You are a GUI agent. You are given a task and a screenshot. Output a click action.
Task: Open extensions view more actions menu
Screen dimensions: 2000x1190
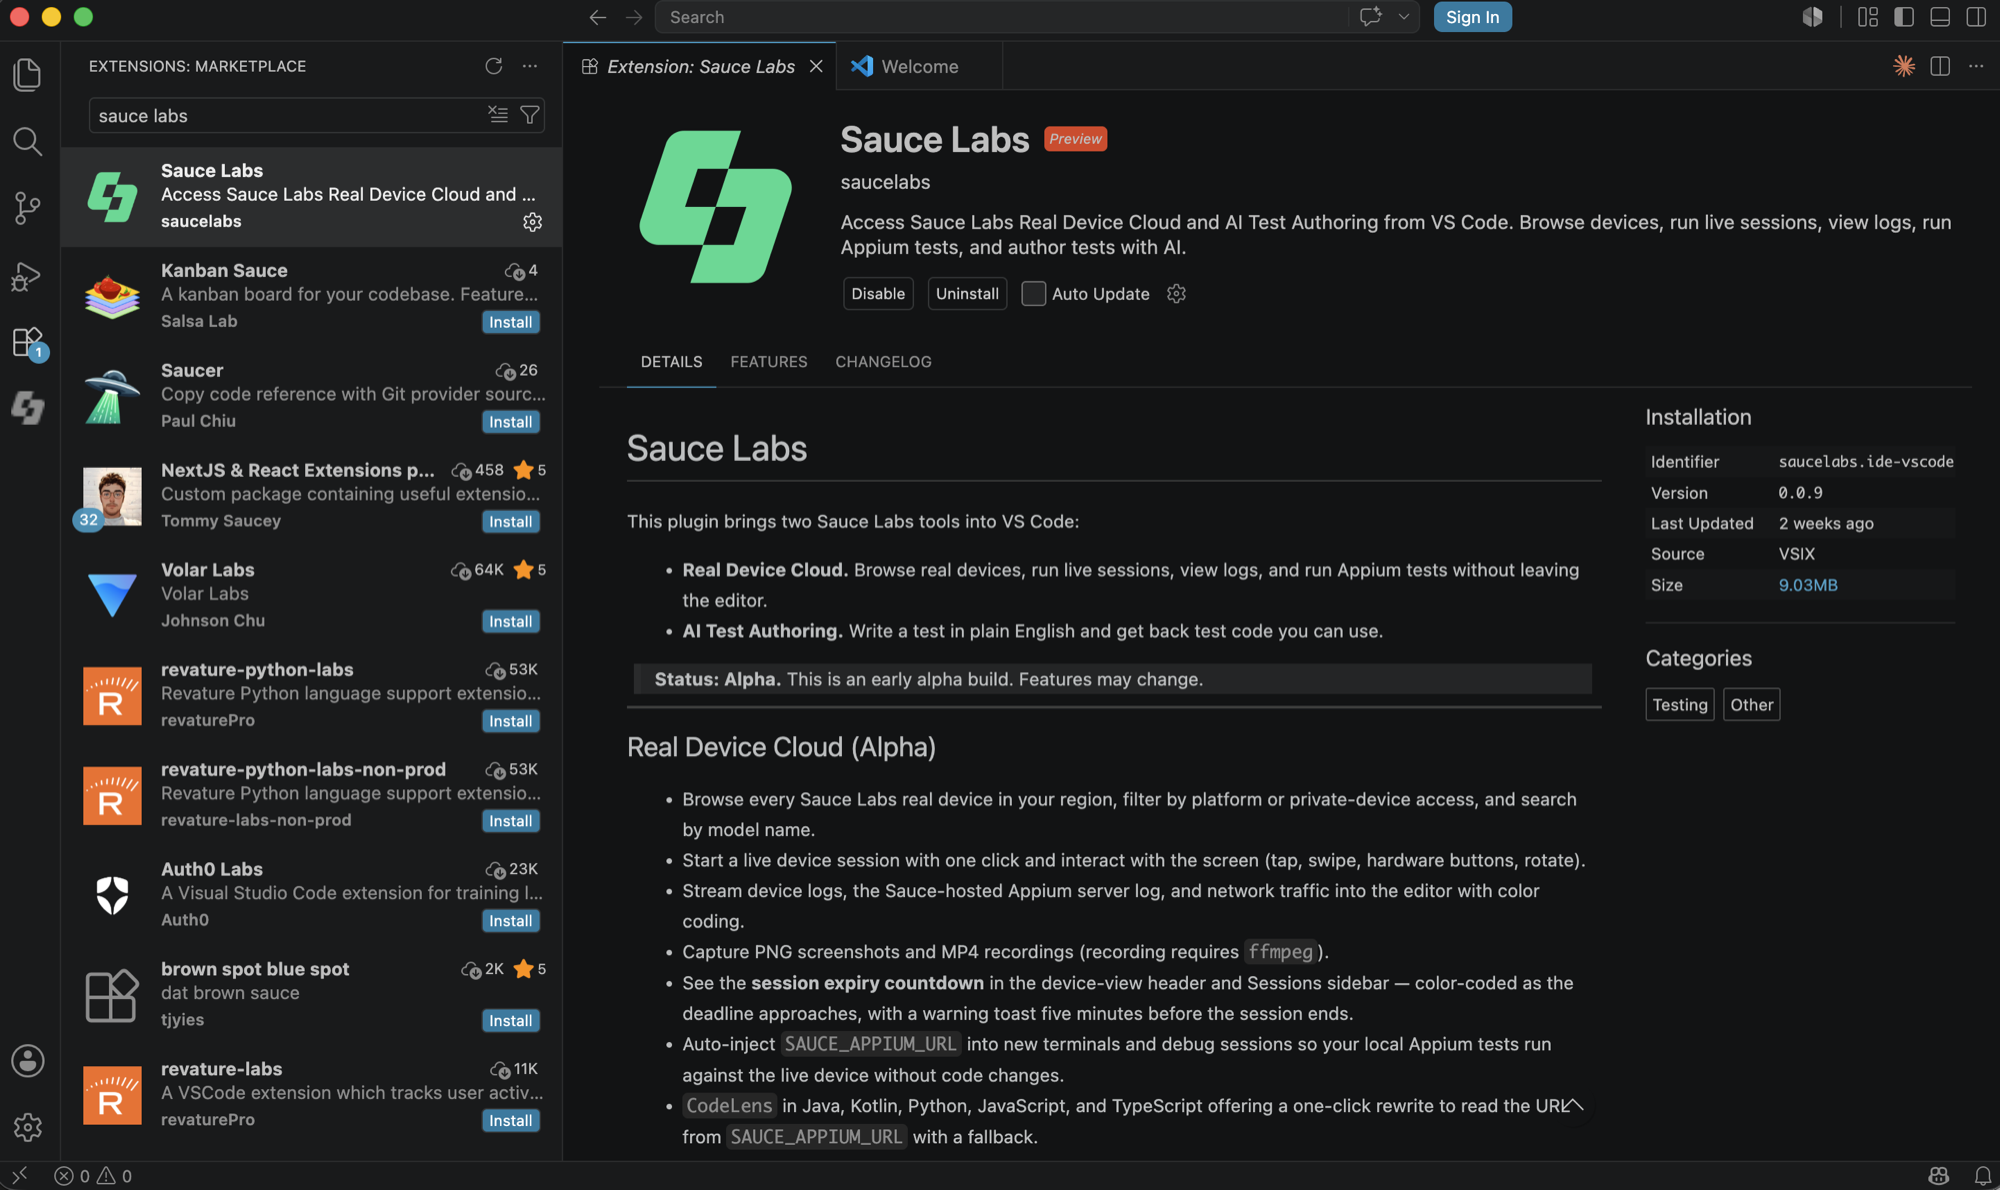[530, 66]
